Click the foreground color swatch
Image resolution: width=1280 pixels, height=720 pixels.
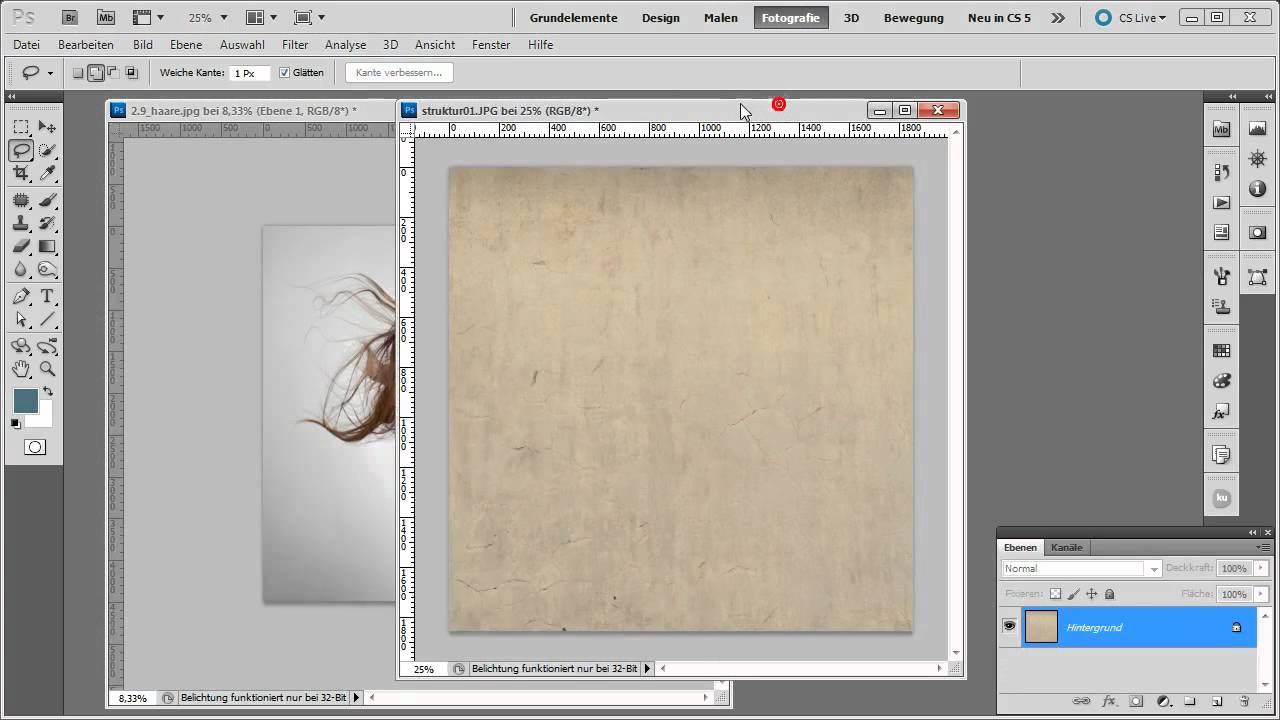(26, 401)
